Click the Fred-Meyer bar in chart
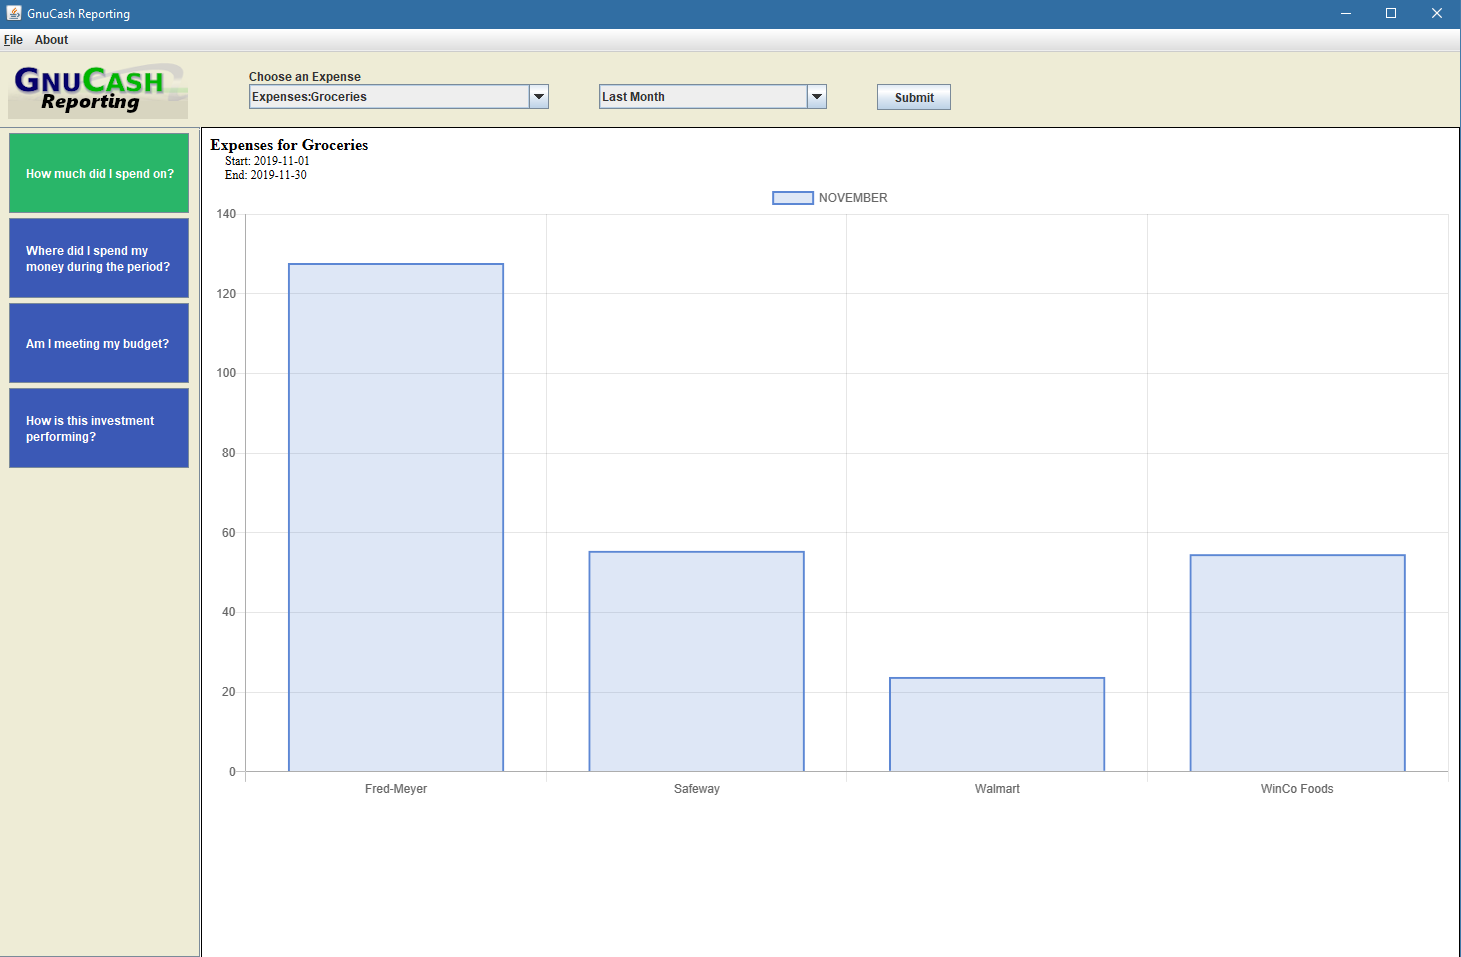The width and height of the screenshot is (1461, 957). [396, 517]
